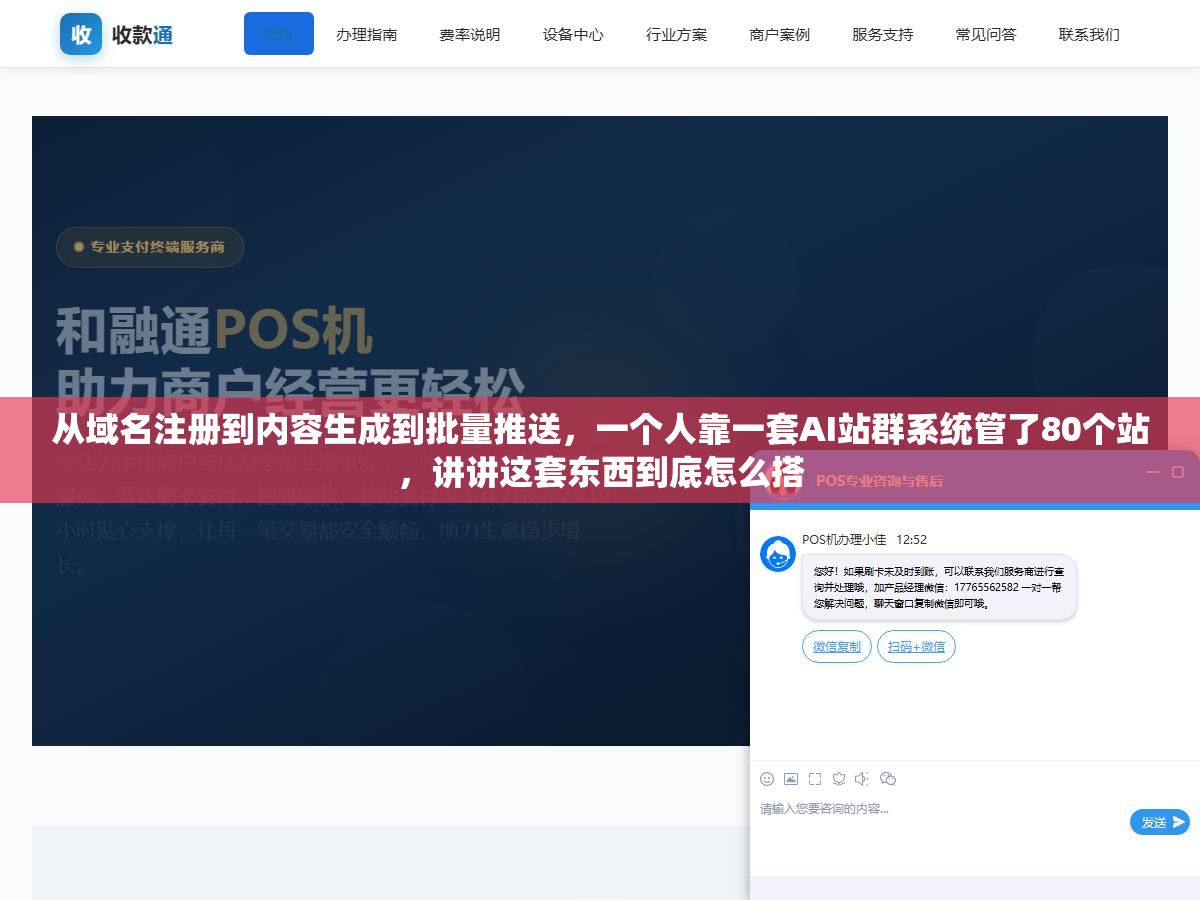Click the POS机办理小佳 agent avatar
This screenshot has width=1200, height=900.
click(778, 554)
